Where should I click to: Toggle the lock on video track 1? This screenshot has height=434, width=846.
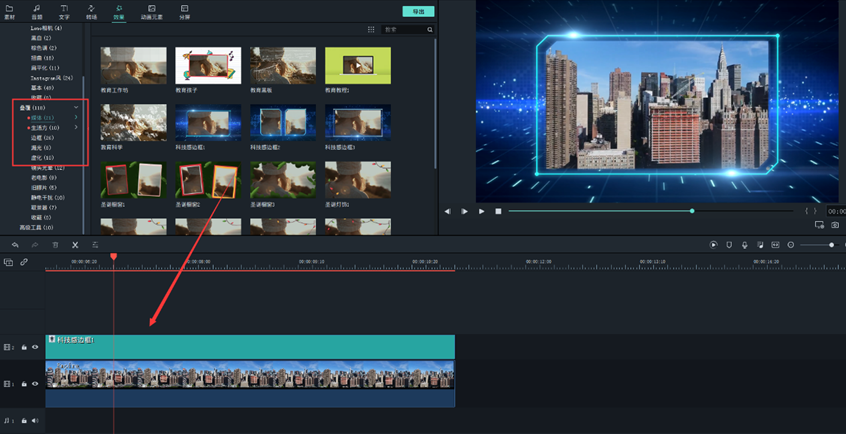(x=24, y=384)
